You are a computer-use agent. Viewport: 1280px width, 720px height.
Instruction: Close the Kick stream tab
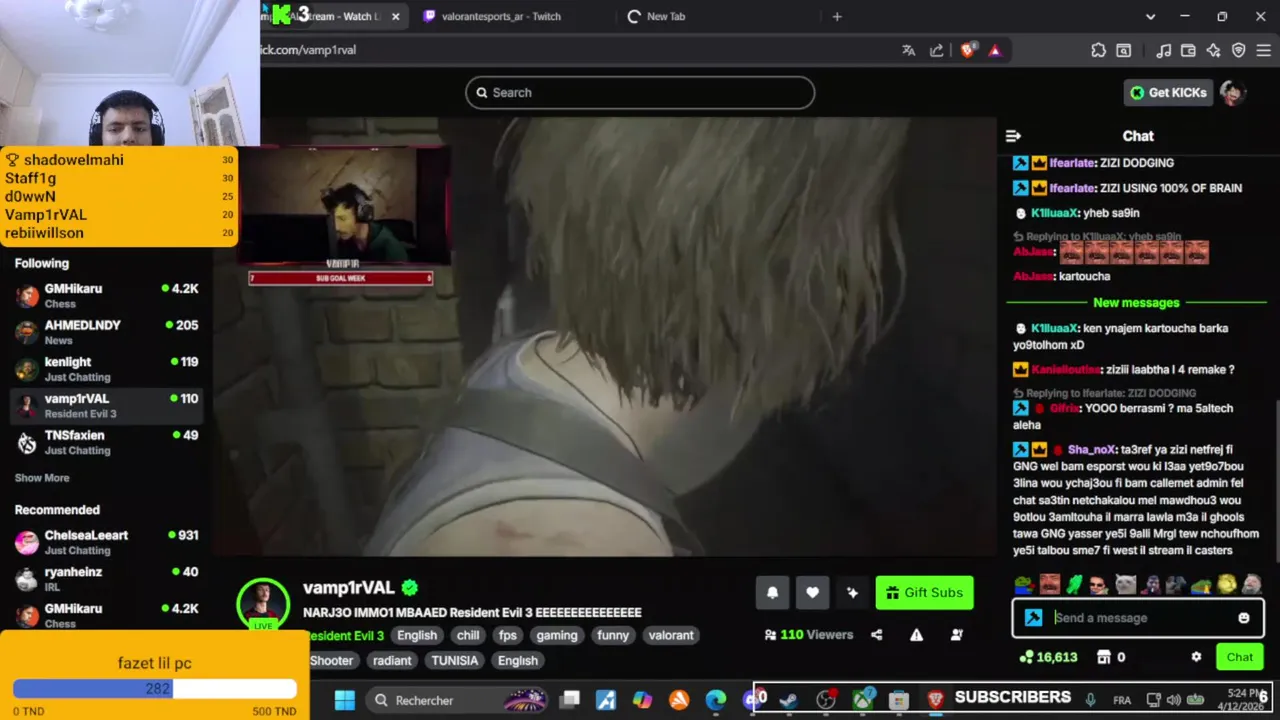point(396,16)
